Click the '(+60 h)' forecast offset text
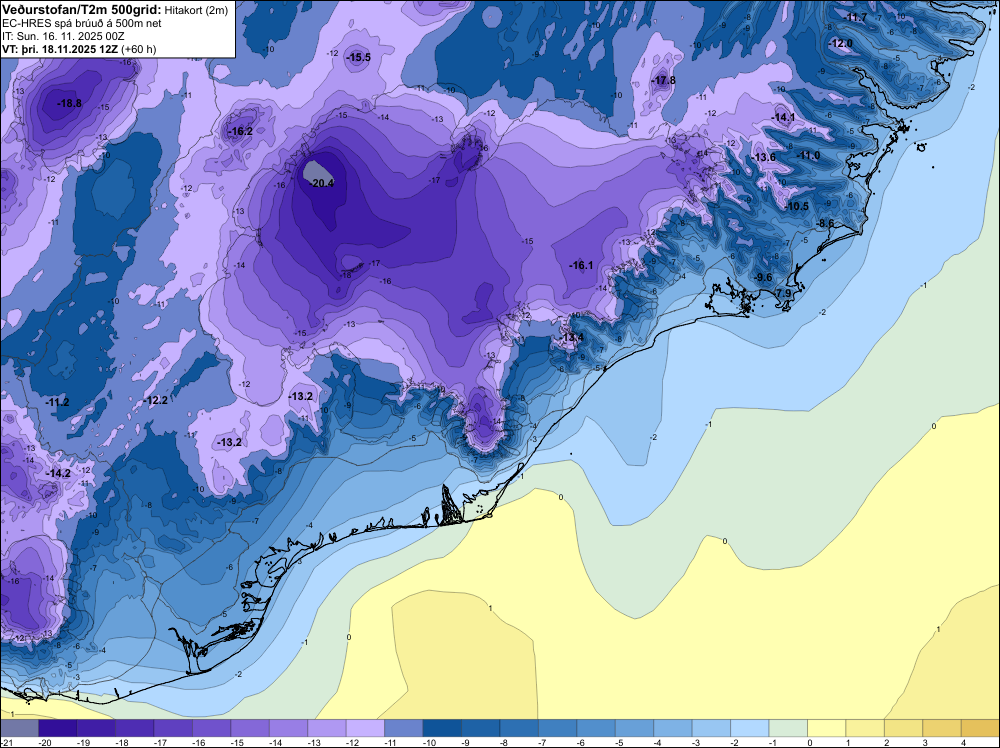This screenshot has width=1000, height=748. point(138,49)
